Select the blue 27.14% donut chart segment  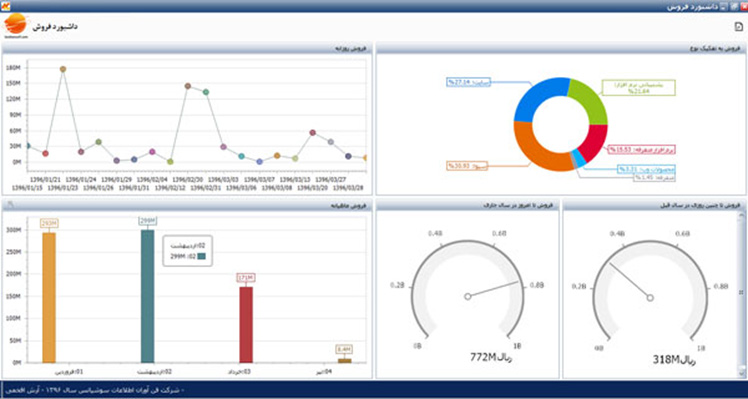coord(538,99)
